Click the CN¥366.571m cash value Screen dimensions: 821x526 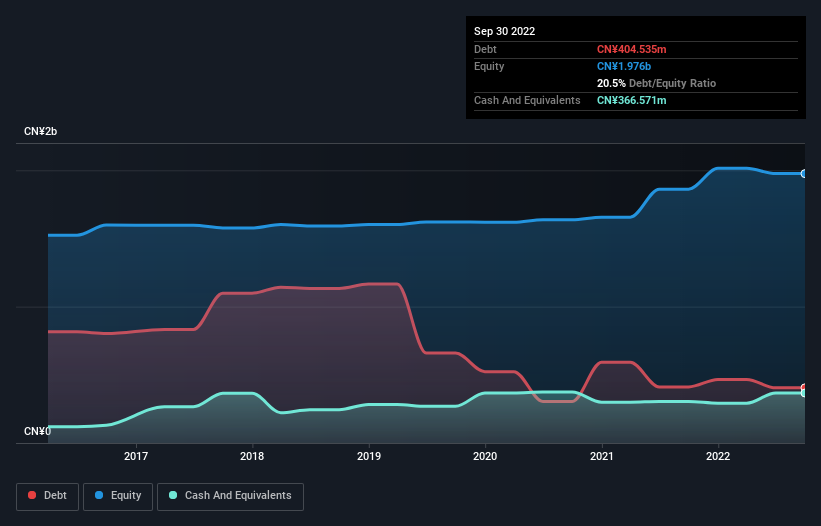631,100
